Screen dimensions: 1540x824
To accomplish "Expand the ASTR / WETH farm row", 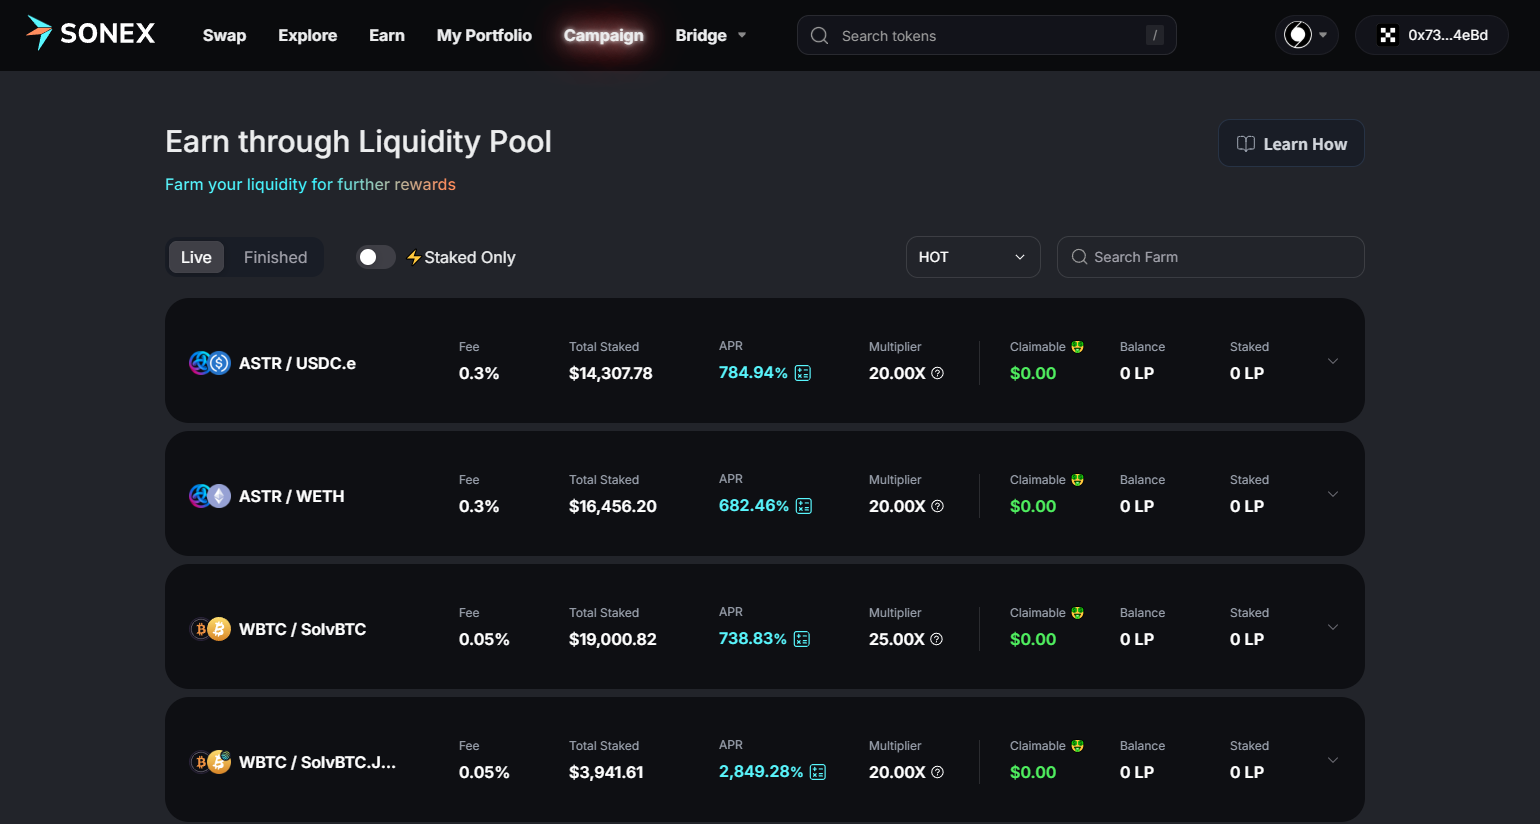I will [1333, 494].
